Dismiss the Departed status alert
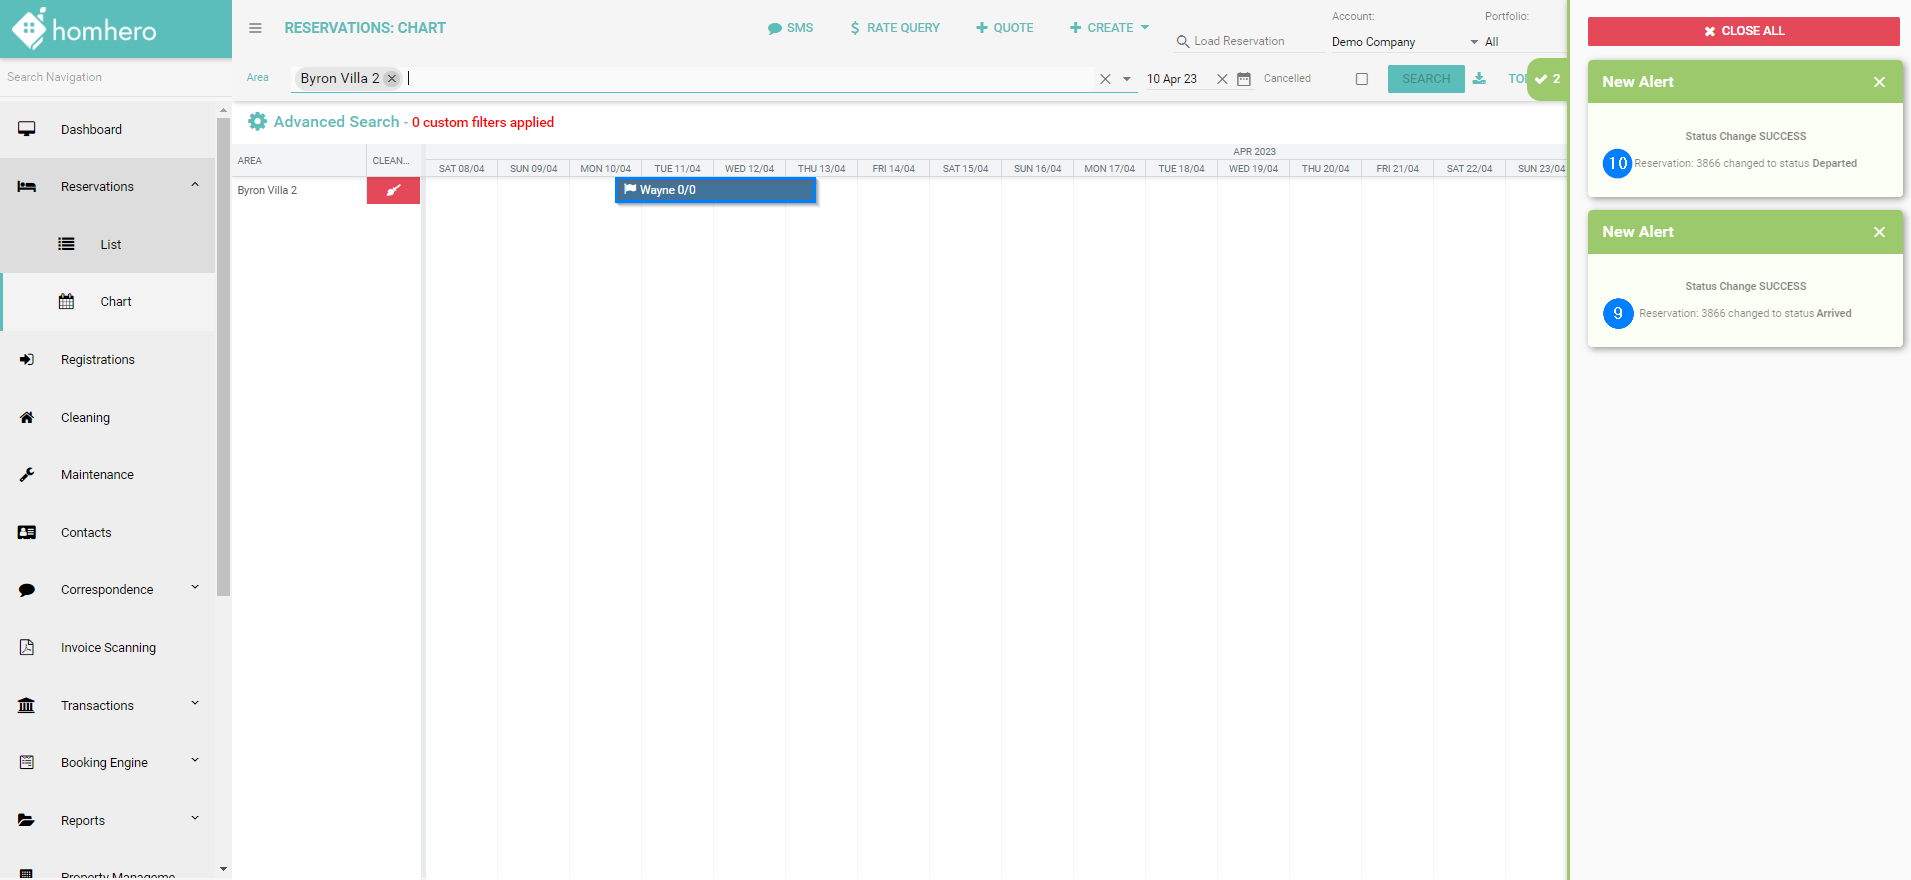This screenshot has height=880, width=1911. 1879,82
